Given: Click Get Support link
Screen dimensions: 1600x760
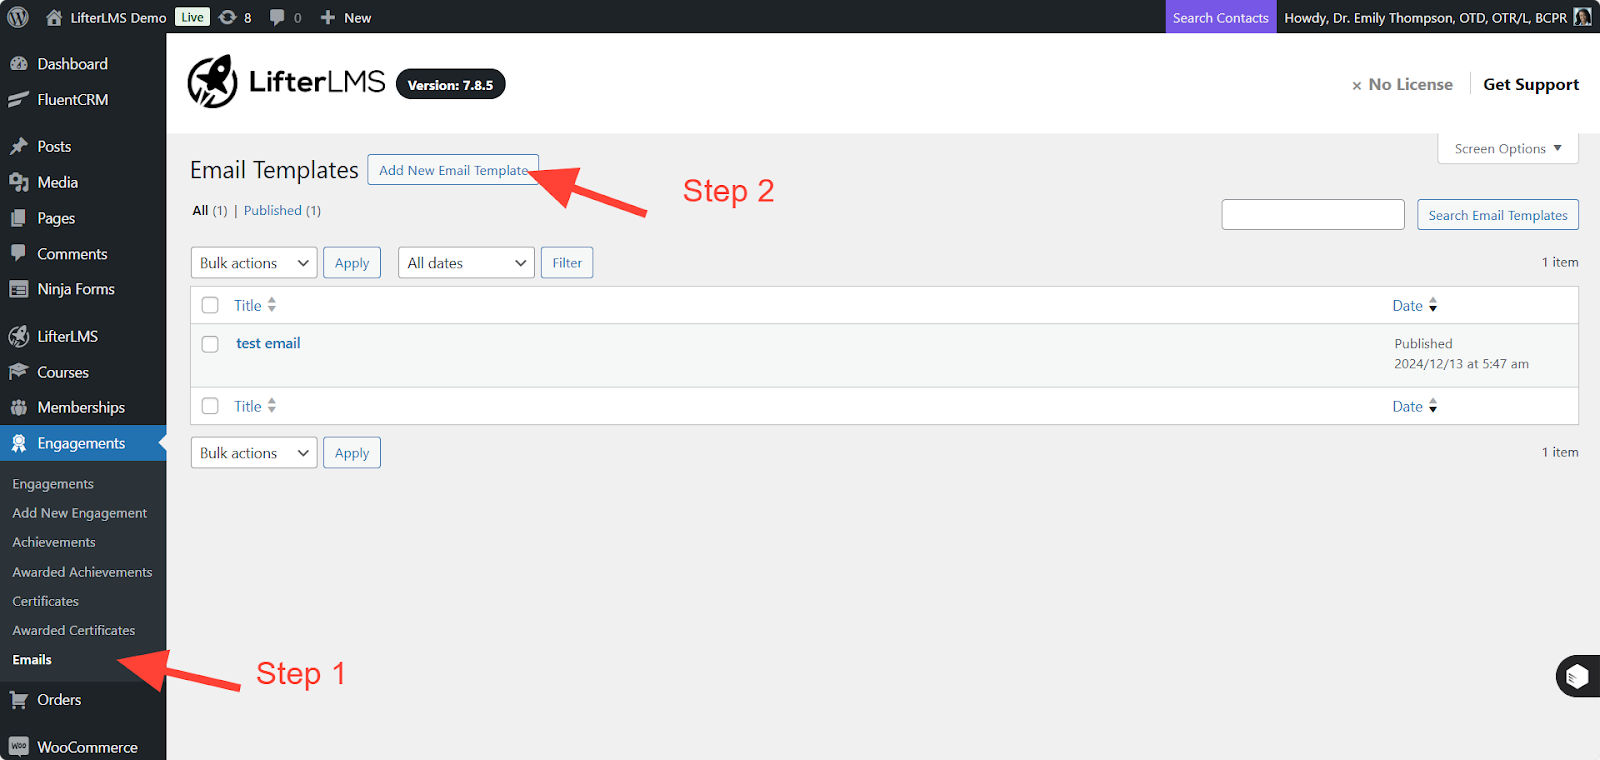Looking at the screenshot, I should point(1531,84).
